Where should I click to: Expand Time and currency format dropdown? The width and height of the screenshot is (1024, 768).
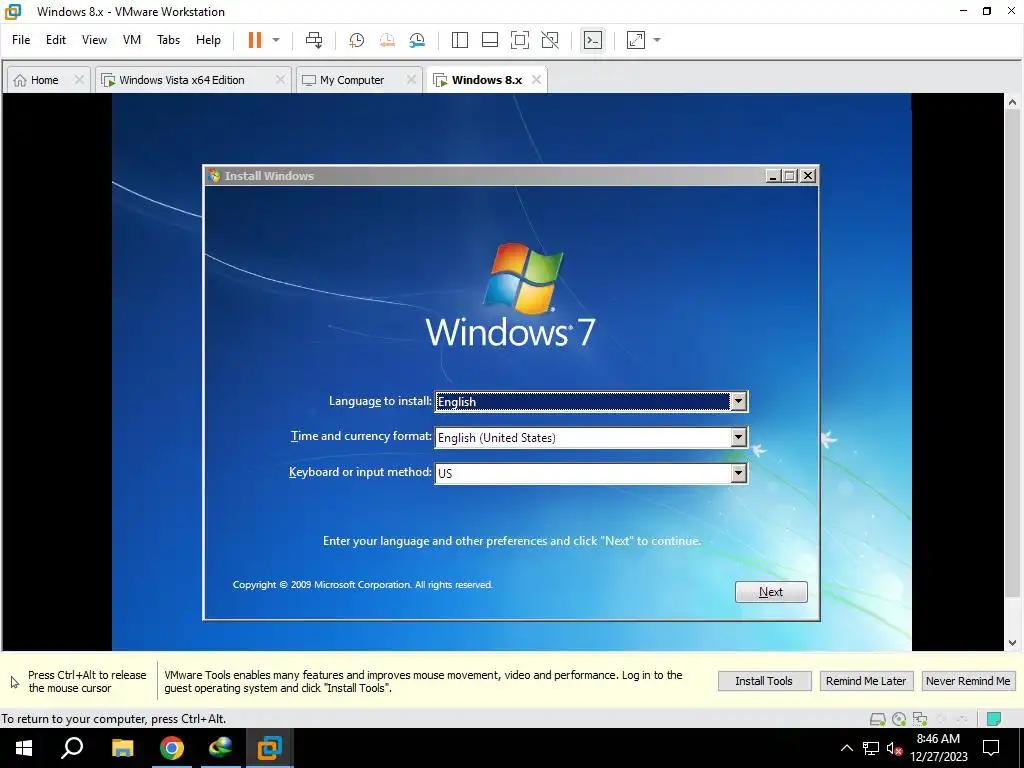(738, 437)
